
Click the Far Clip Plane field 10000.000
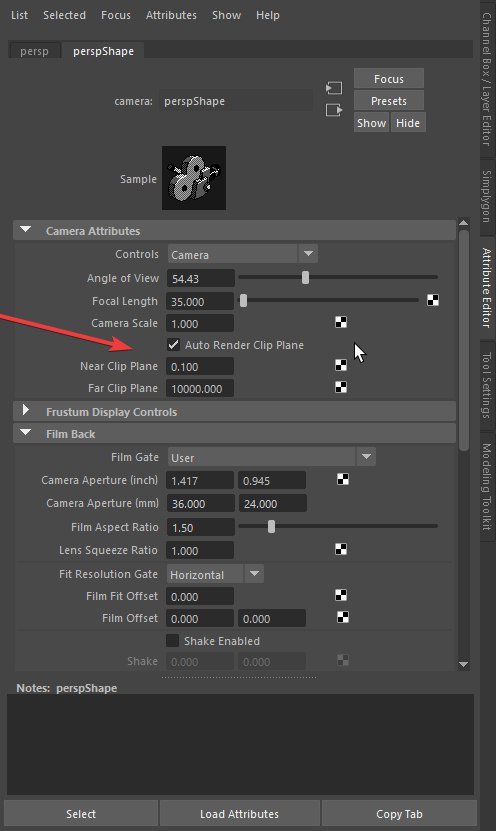[x=200, y=388]
